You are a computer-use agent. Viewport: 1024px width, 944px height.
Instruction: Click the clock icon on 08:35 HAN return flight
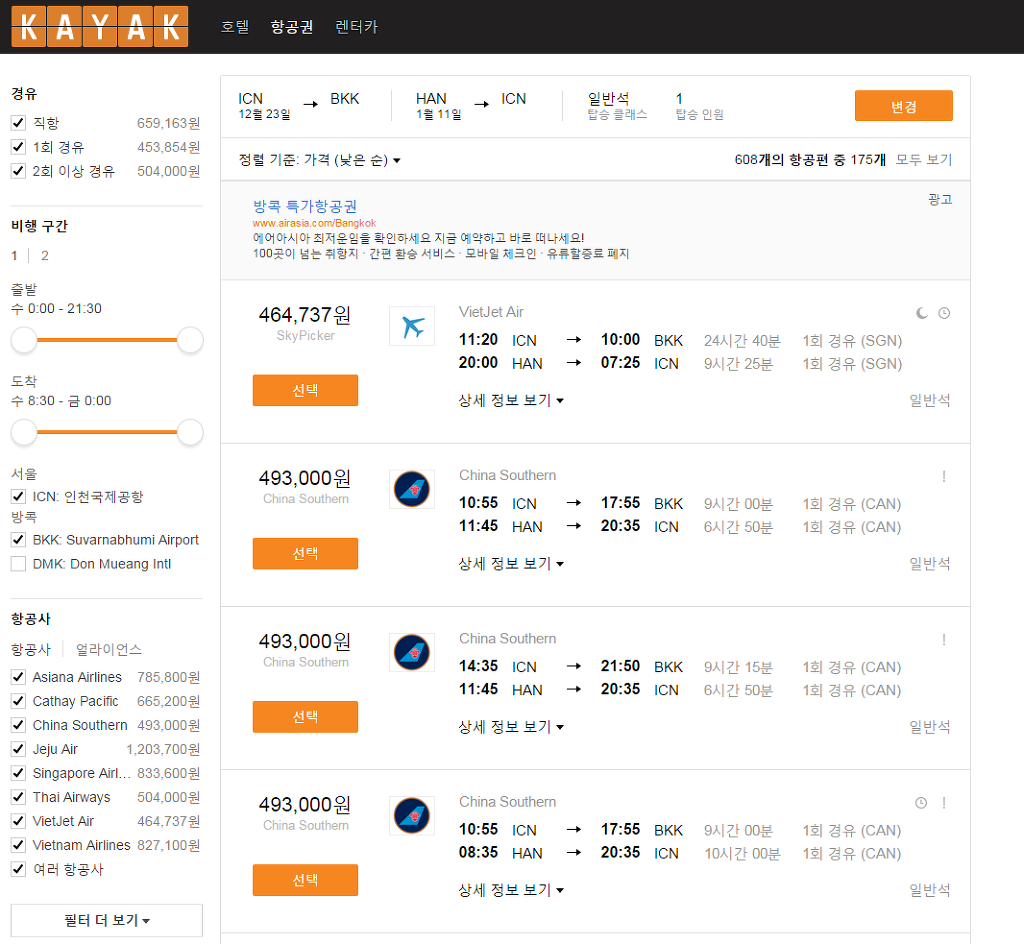pyautogui.click(x=921, y=803)
